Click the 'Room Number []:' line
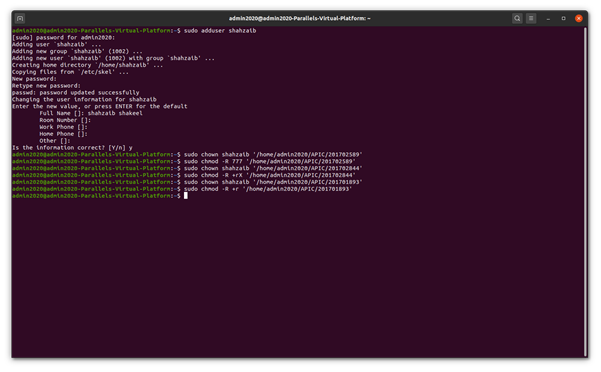 coord(65,120)
